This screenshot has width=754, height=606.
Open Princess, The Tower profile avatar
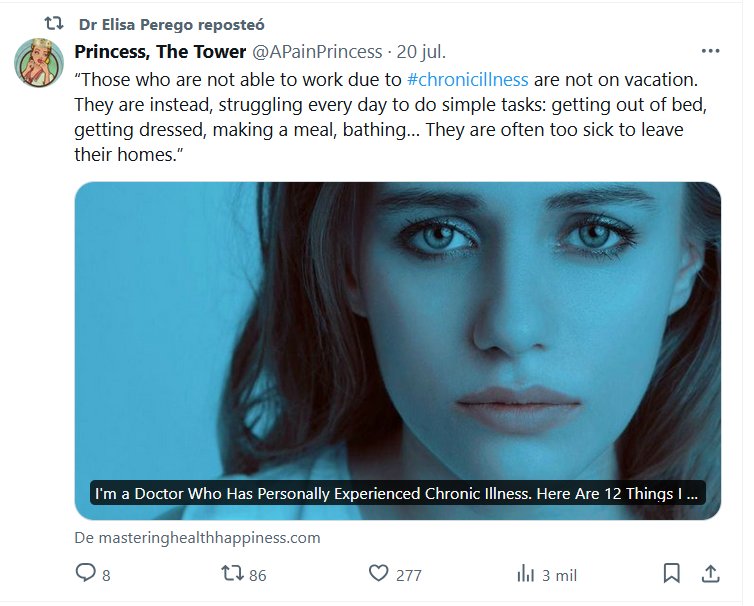pos(40,63)
